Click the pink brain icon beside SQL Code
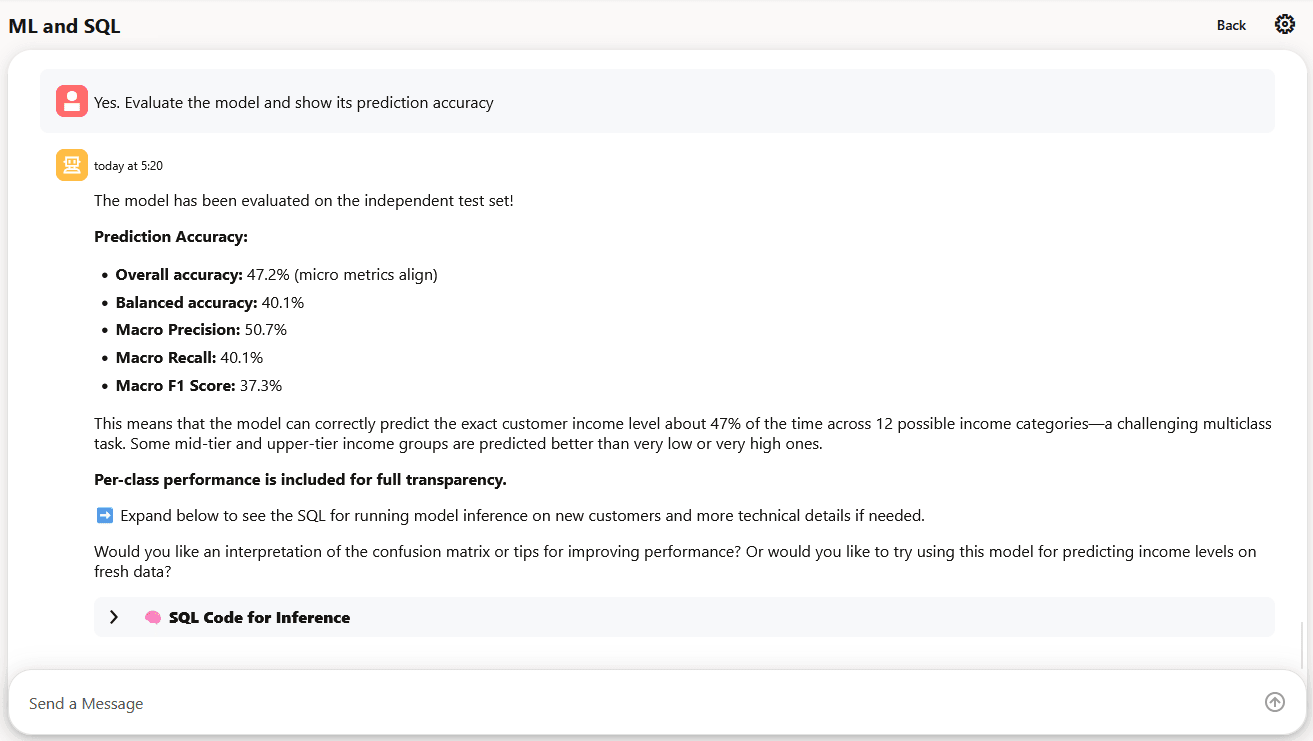 coord(152,617)
